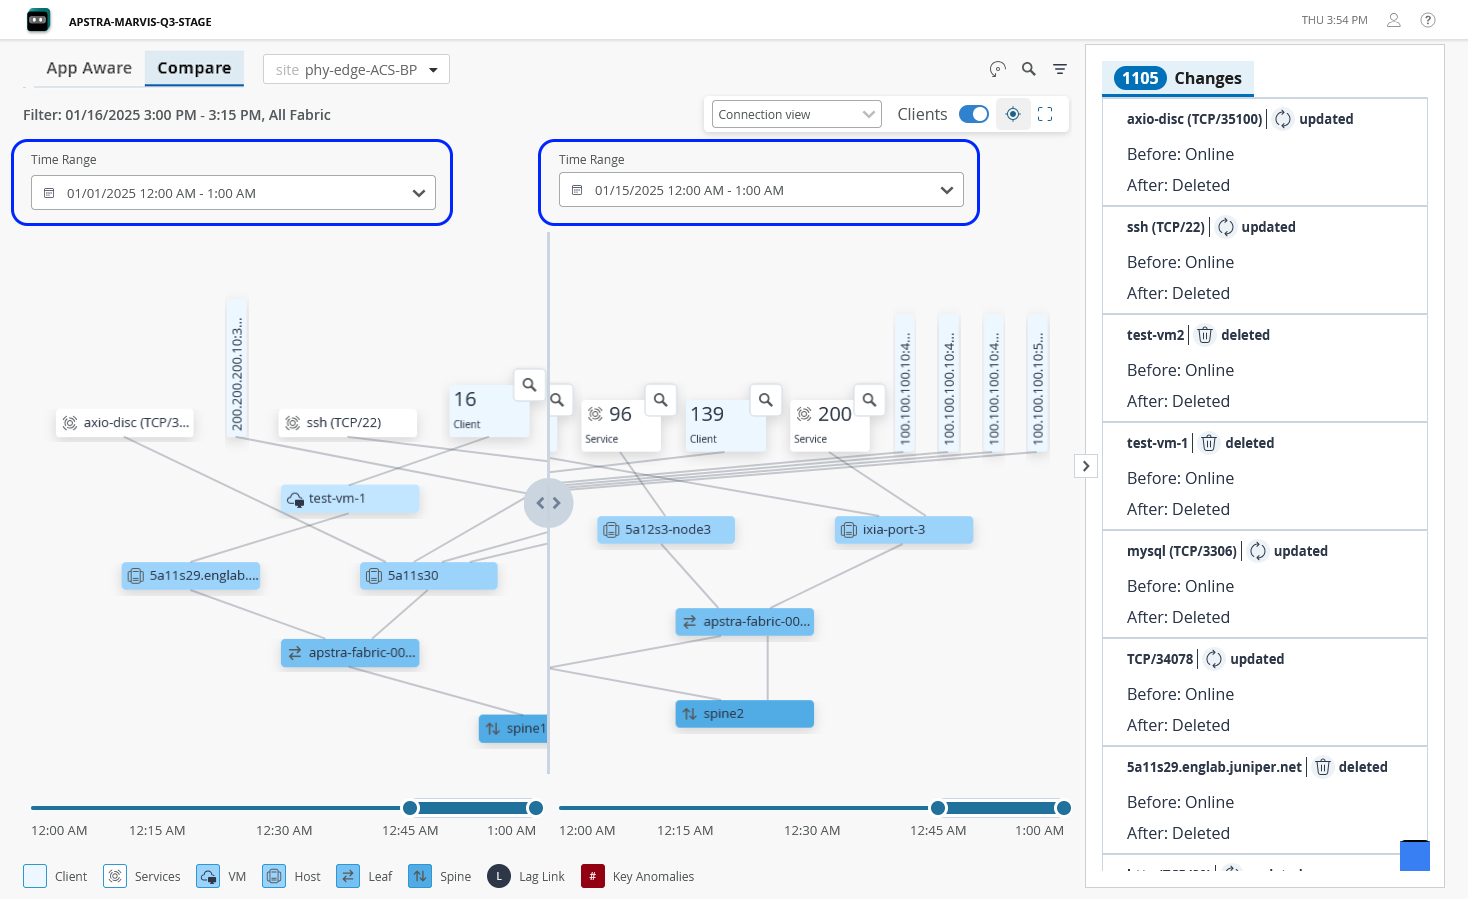Click the refresh history icon near the search
The height and width of the screenshot is (899, 1468).
coord(997,69)
